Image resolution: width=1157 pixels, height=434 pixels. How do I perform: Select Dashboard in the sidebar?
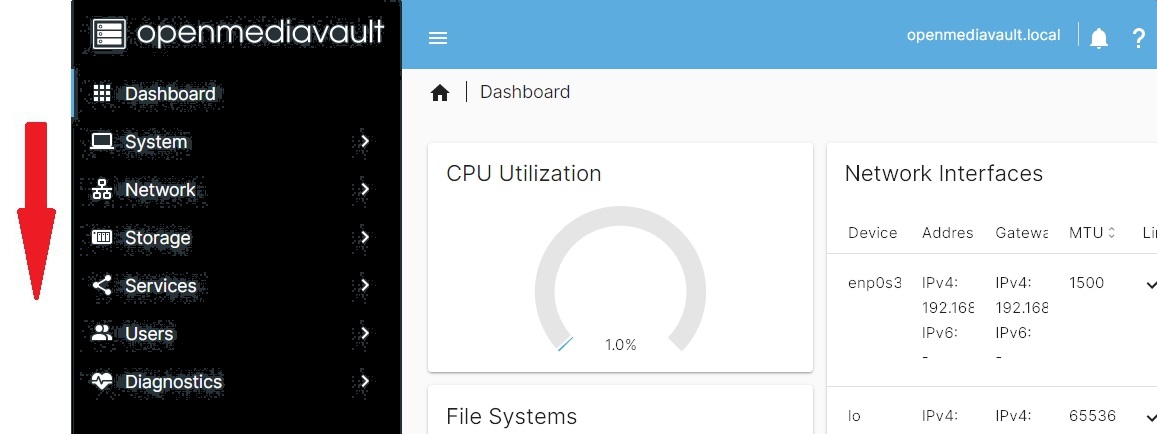click(x=170, y=94)
